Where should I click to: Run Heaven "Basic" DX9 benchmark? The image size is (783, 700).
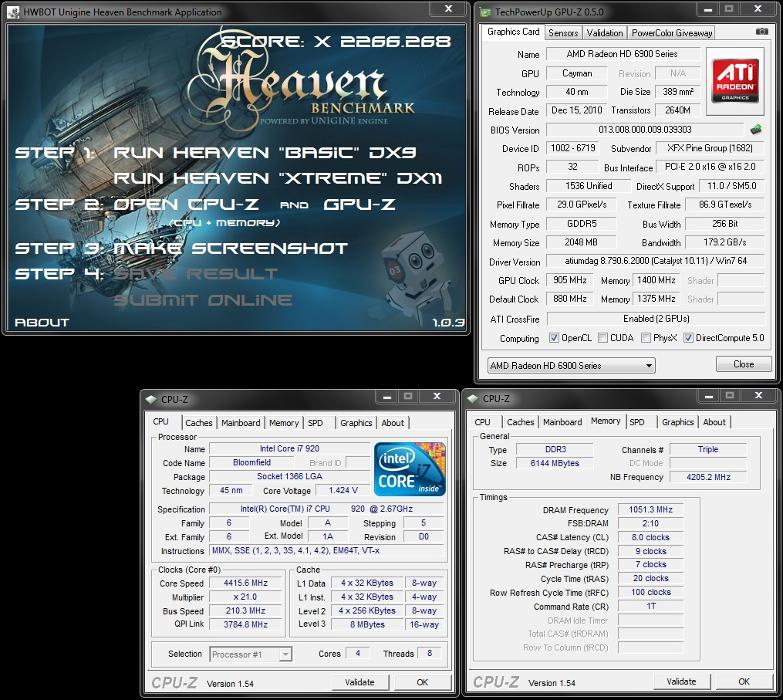click(x=265, y=152)
